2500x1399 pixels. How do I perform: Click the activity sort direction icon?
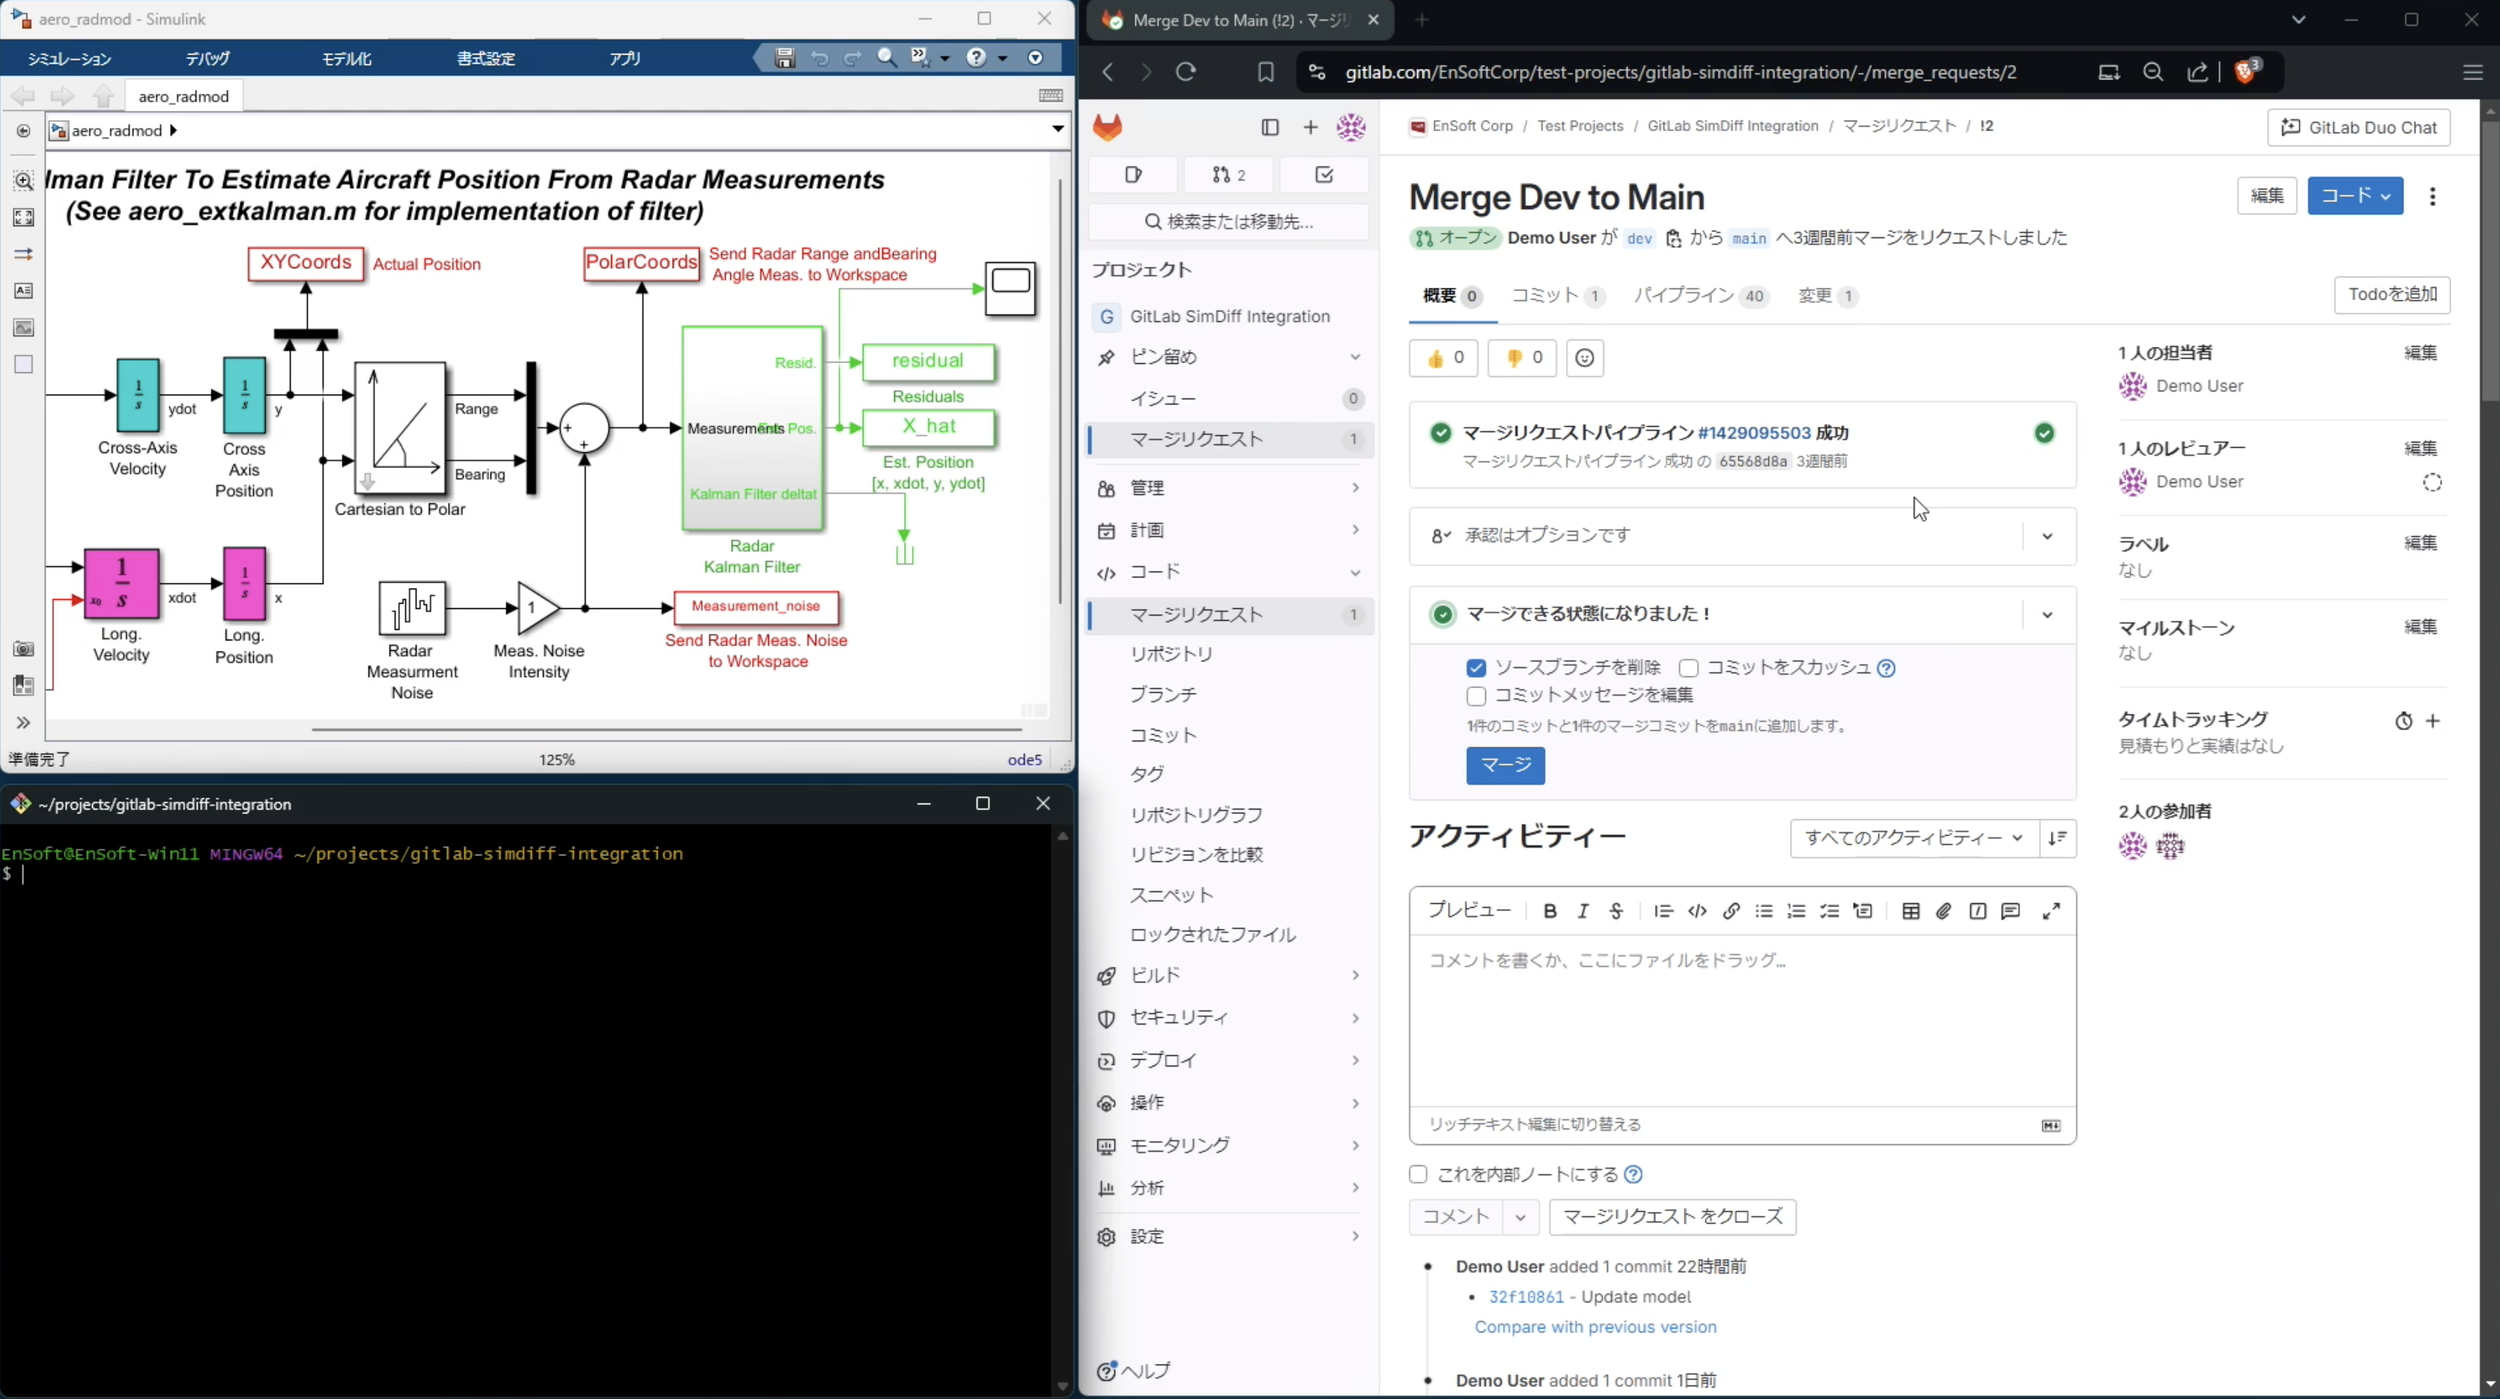[2057, 838]
